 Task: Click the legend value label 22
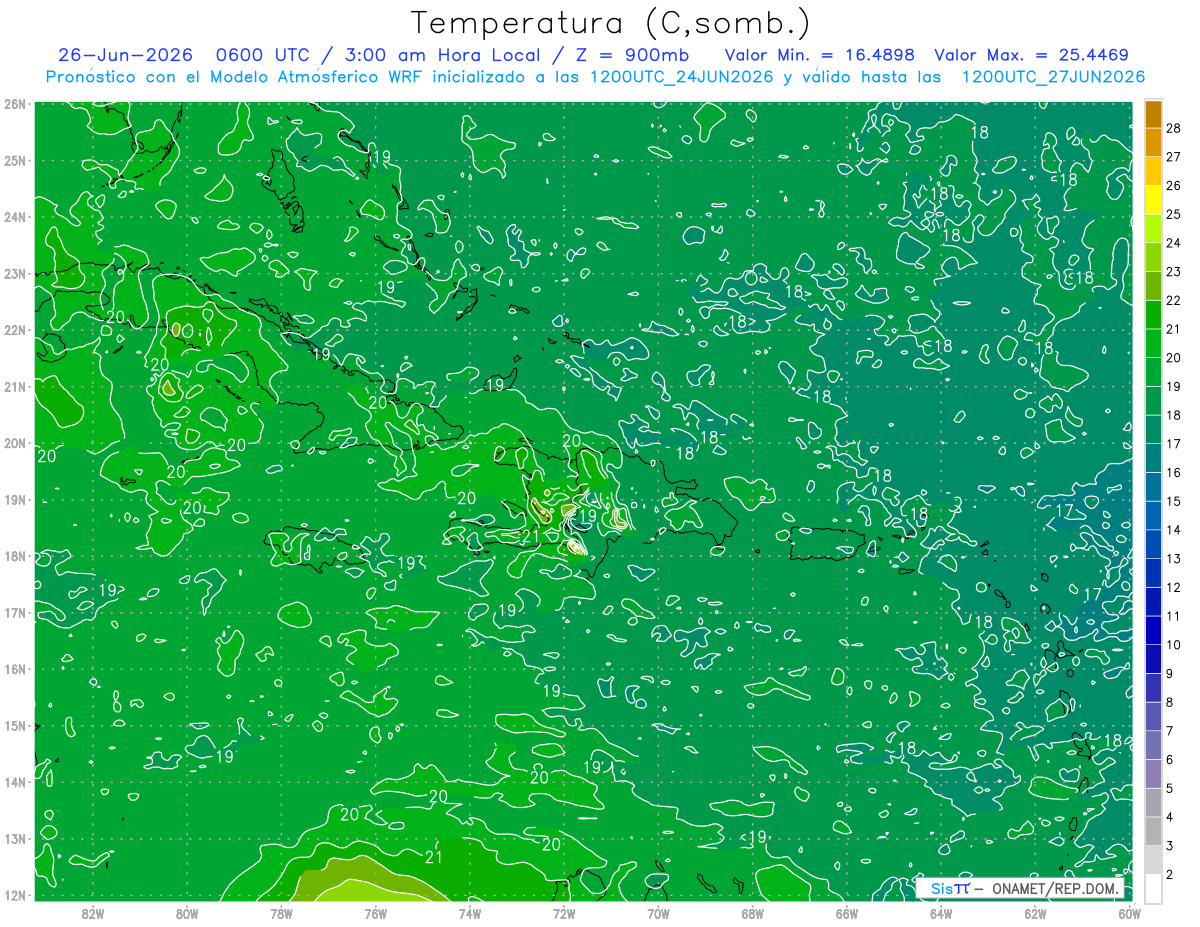coord(1174,300)
